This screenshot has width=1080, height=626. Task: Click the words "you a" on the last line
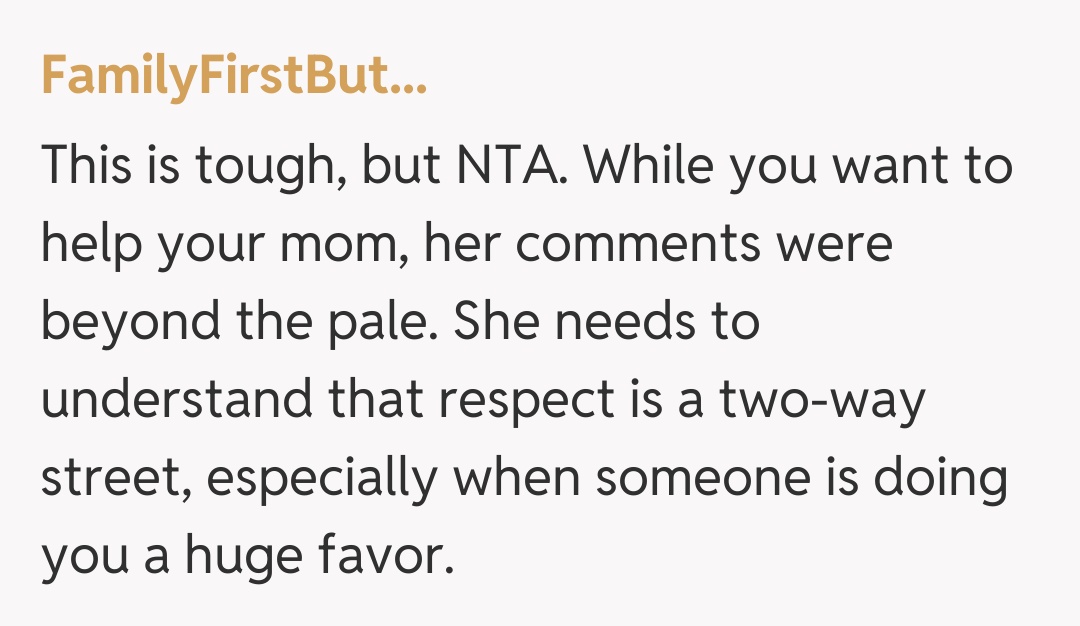pyautogui.click(x=103, y=557)
